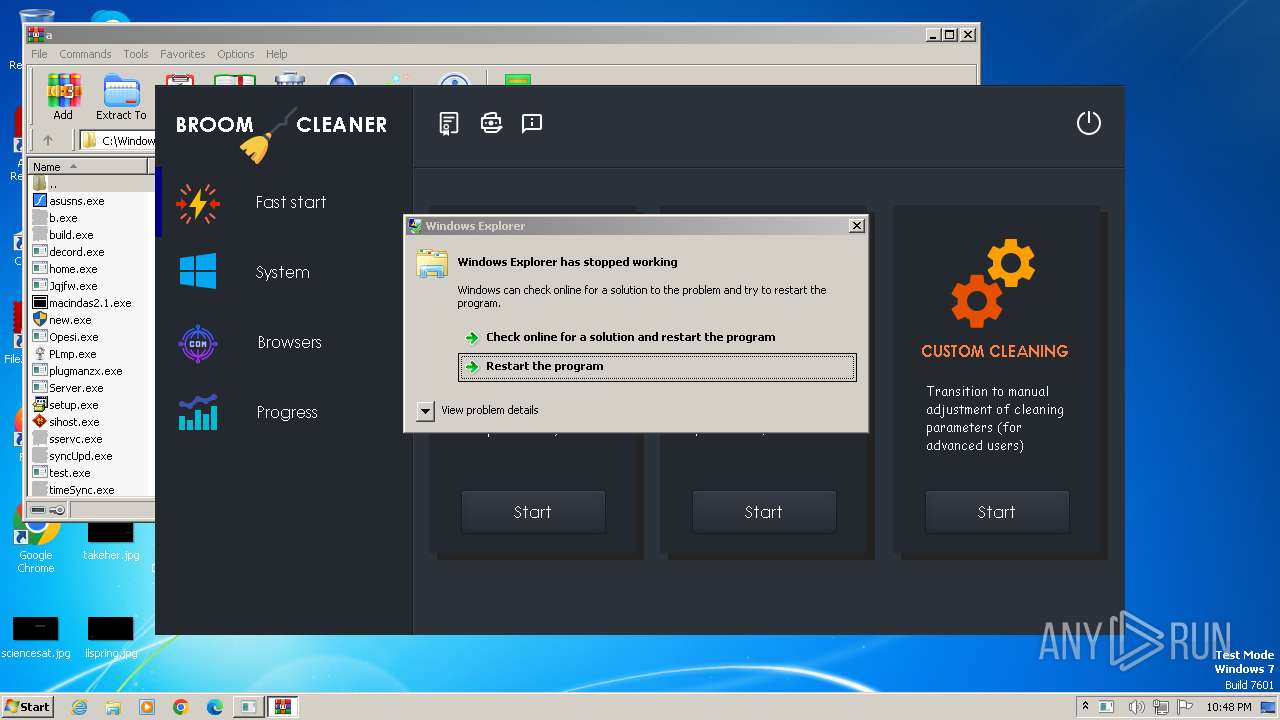The width and height of the screenshot is (1280, 720).
Task: Click Start on the middle cleaning card
Action: pyautogui.click(x=764, y=512)
